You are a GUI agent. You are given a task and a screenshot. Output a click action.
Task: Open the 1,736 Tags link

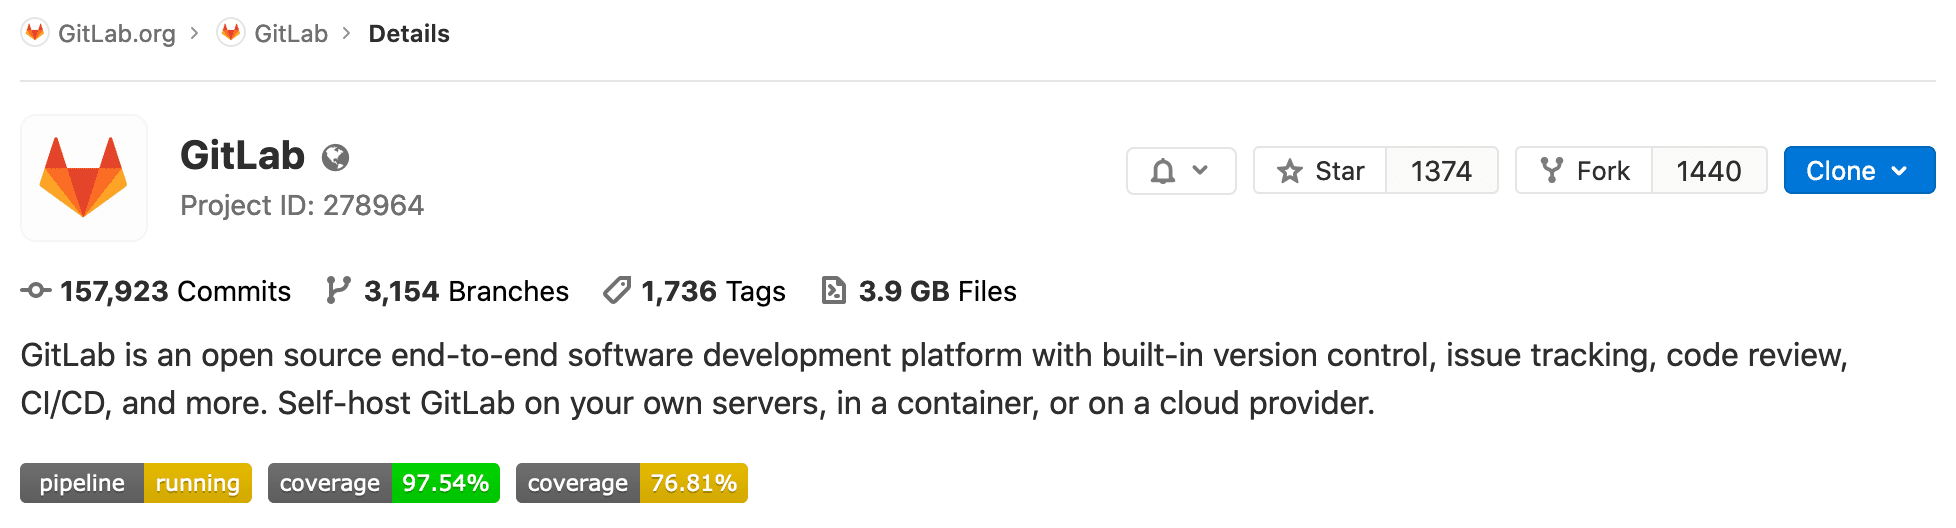pos(713,291)
